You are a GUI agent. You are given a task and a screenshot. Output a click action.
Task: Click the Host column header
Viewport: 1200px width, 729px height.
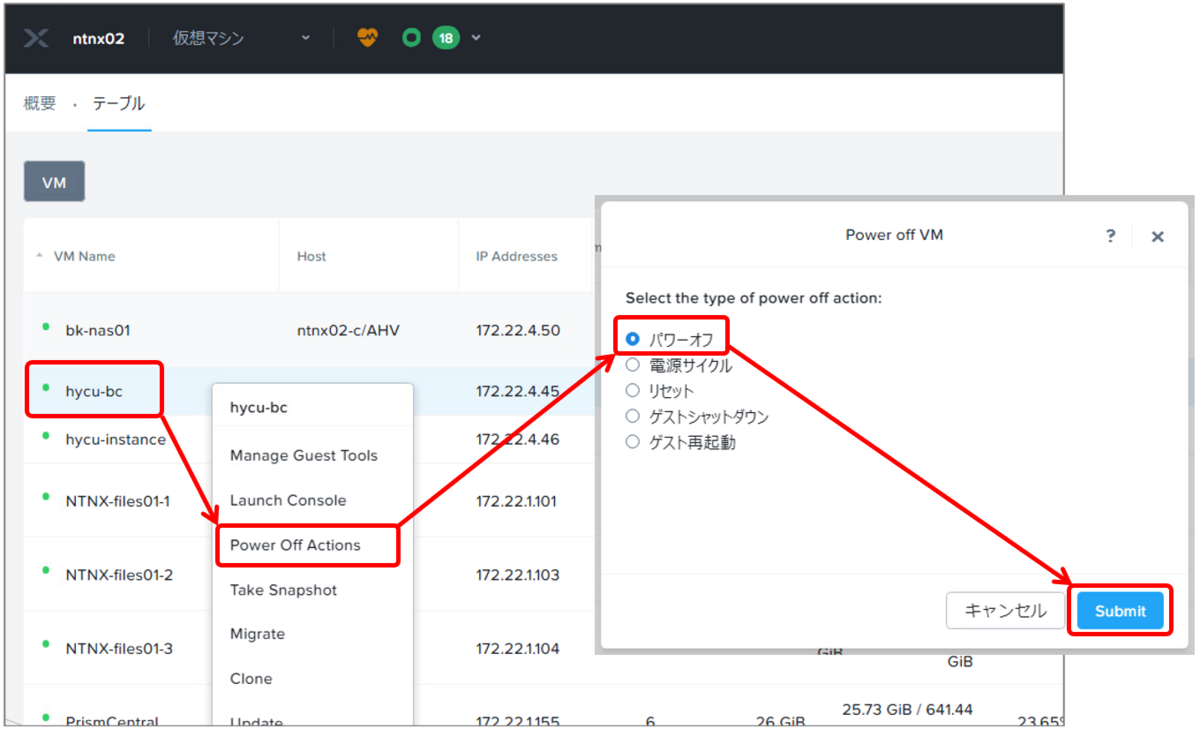pos(311,256)
